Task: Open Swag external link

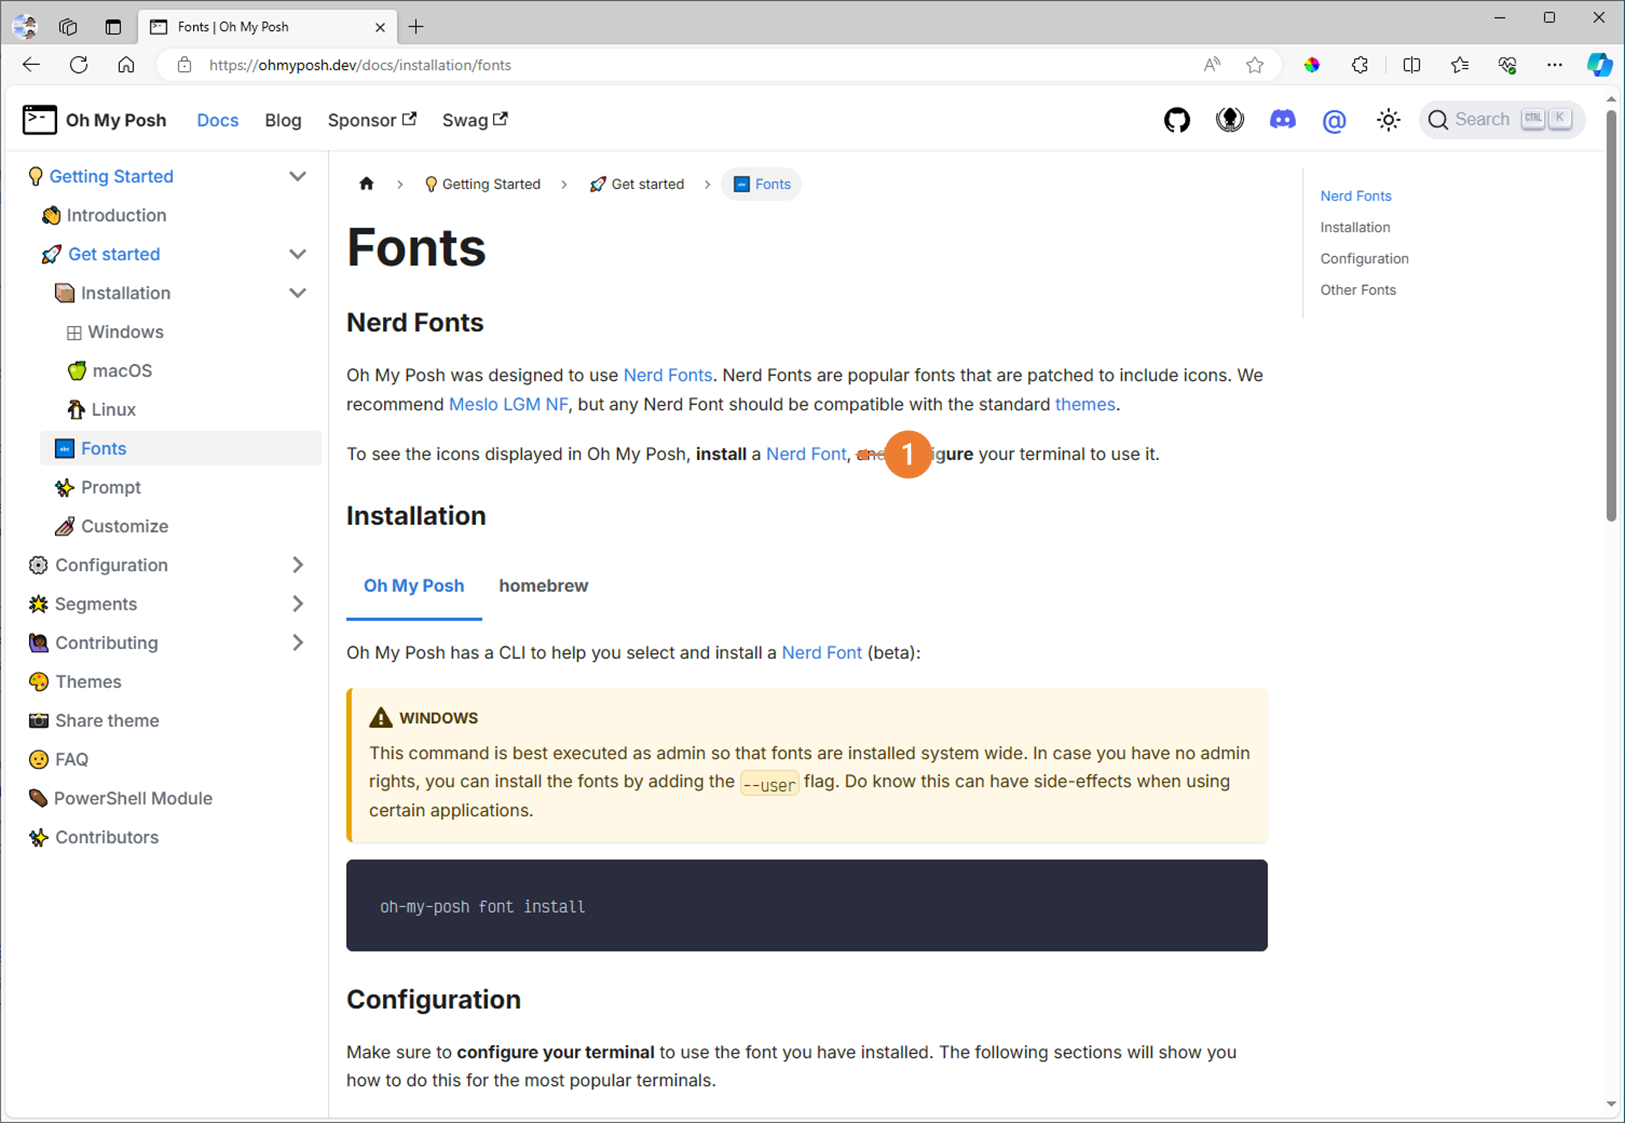Action: (x=475, y=120)
